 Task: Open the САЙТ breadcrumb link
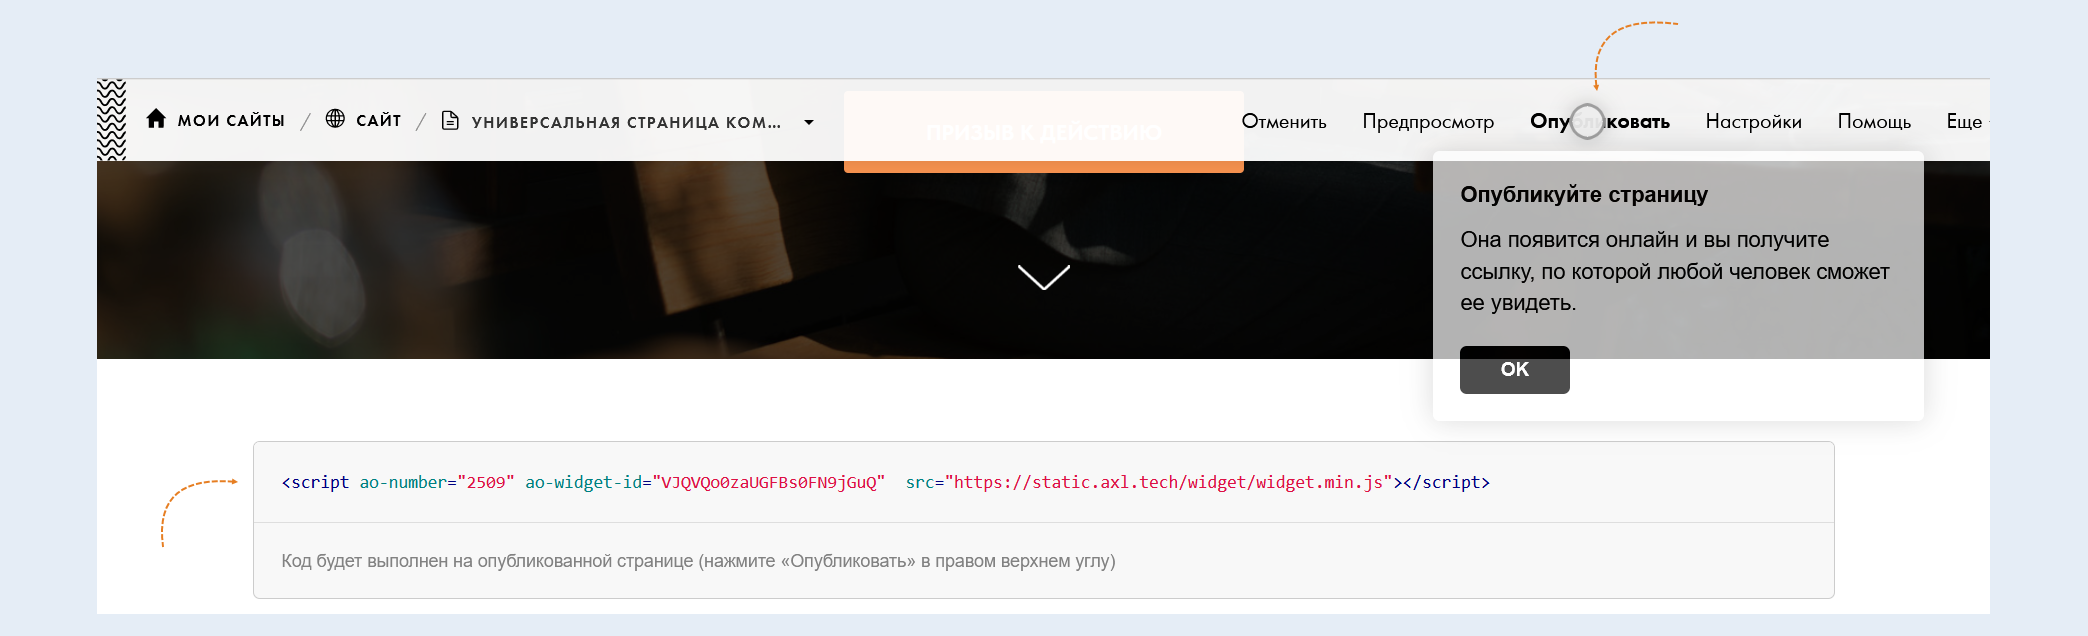pos(379,120)
